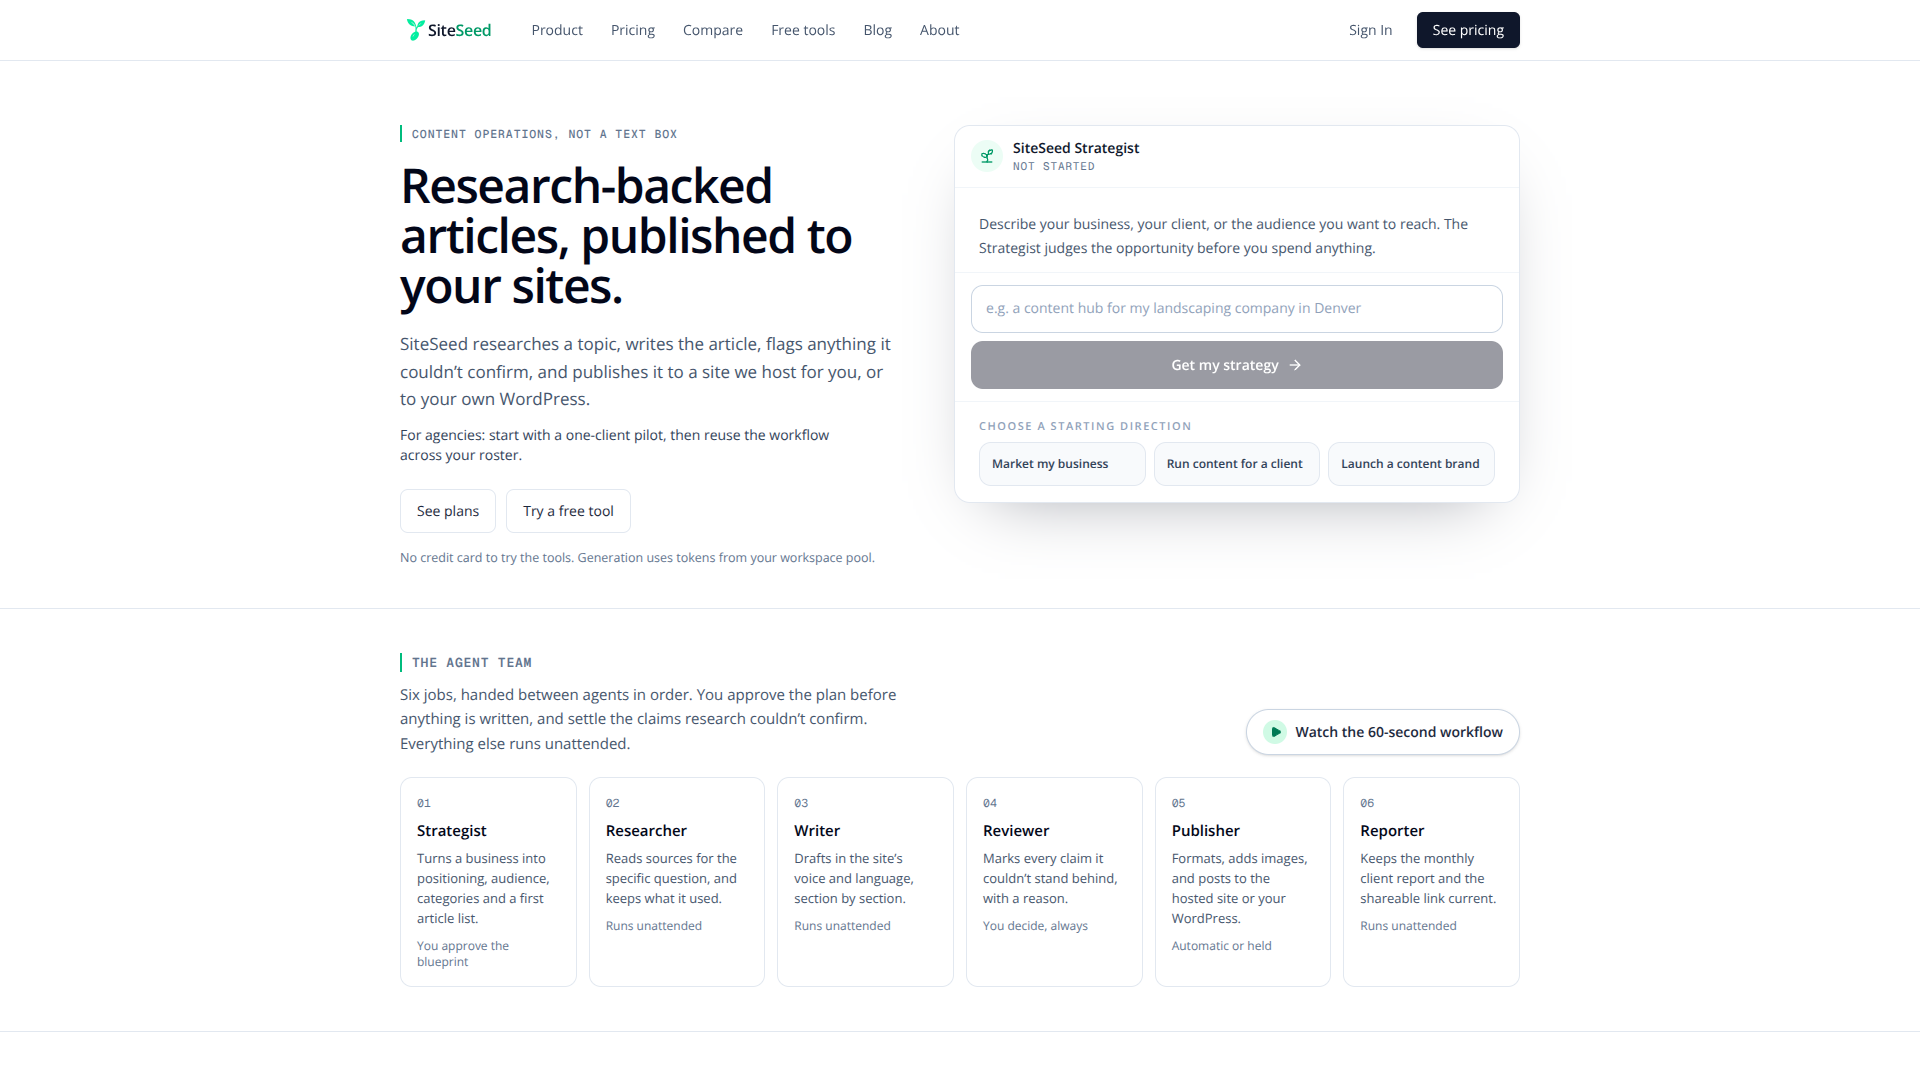Click the 'SiteSeed researches a topic' paragraph
The width and height of the screenshot is (1920, 1080).
[x=646, y=371]
